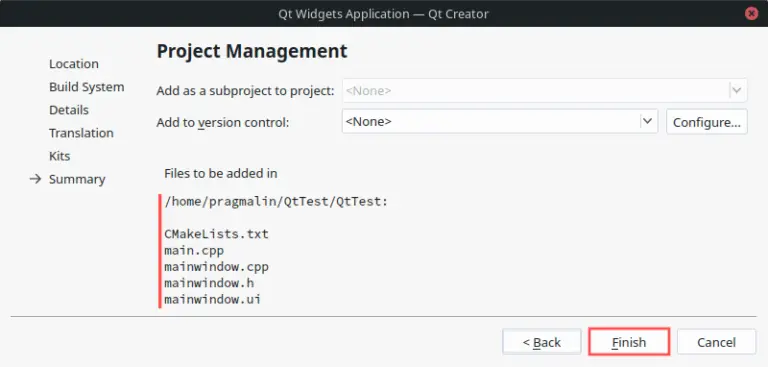Select the Summary wizard step
768x367 pixels.
tap(77, 179)
